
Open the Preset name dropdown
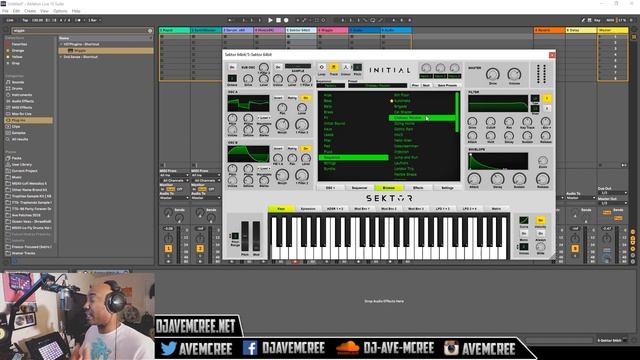coord(377,86)
